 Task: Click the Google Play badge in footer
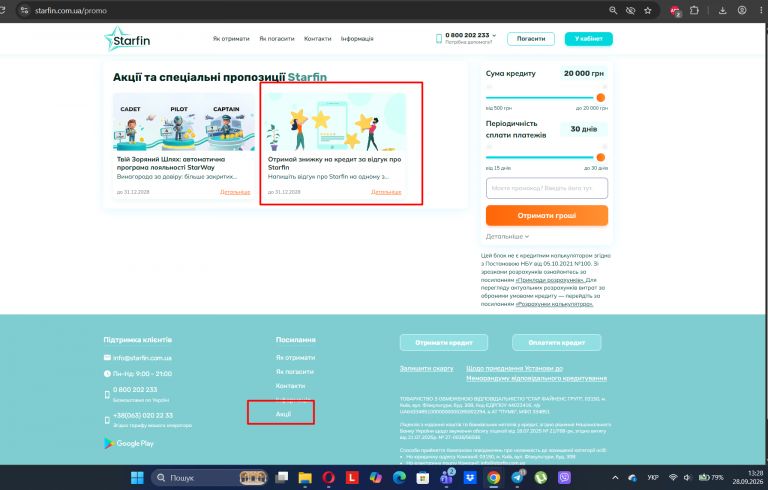click(129, 443)
